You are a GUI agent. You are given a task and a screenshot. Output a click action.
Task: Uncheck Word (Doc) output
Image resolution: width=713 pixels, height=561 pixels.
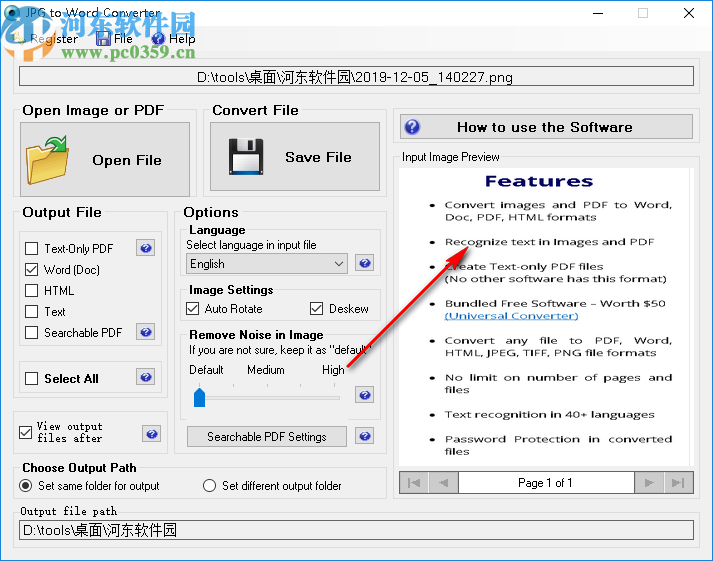[x=31, y=270]
